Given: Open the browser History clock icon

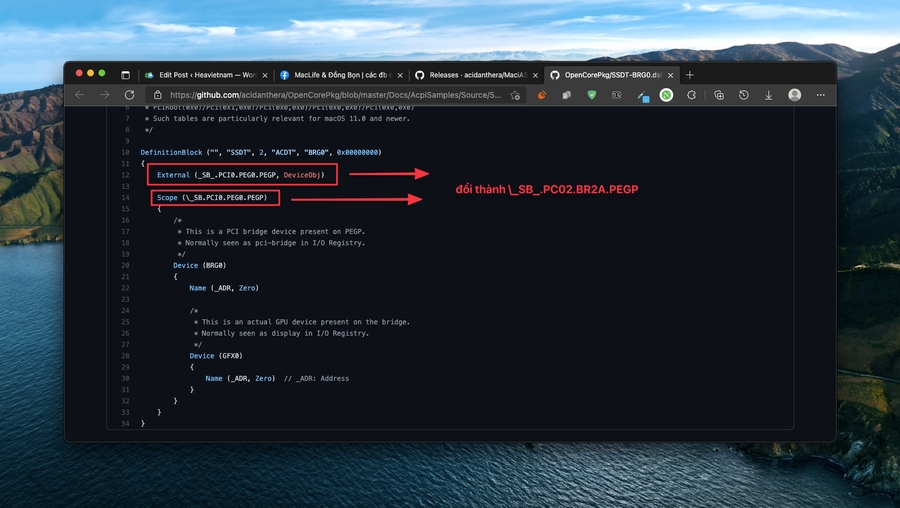Looking at the screenshot, I should coord(743,95).
